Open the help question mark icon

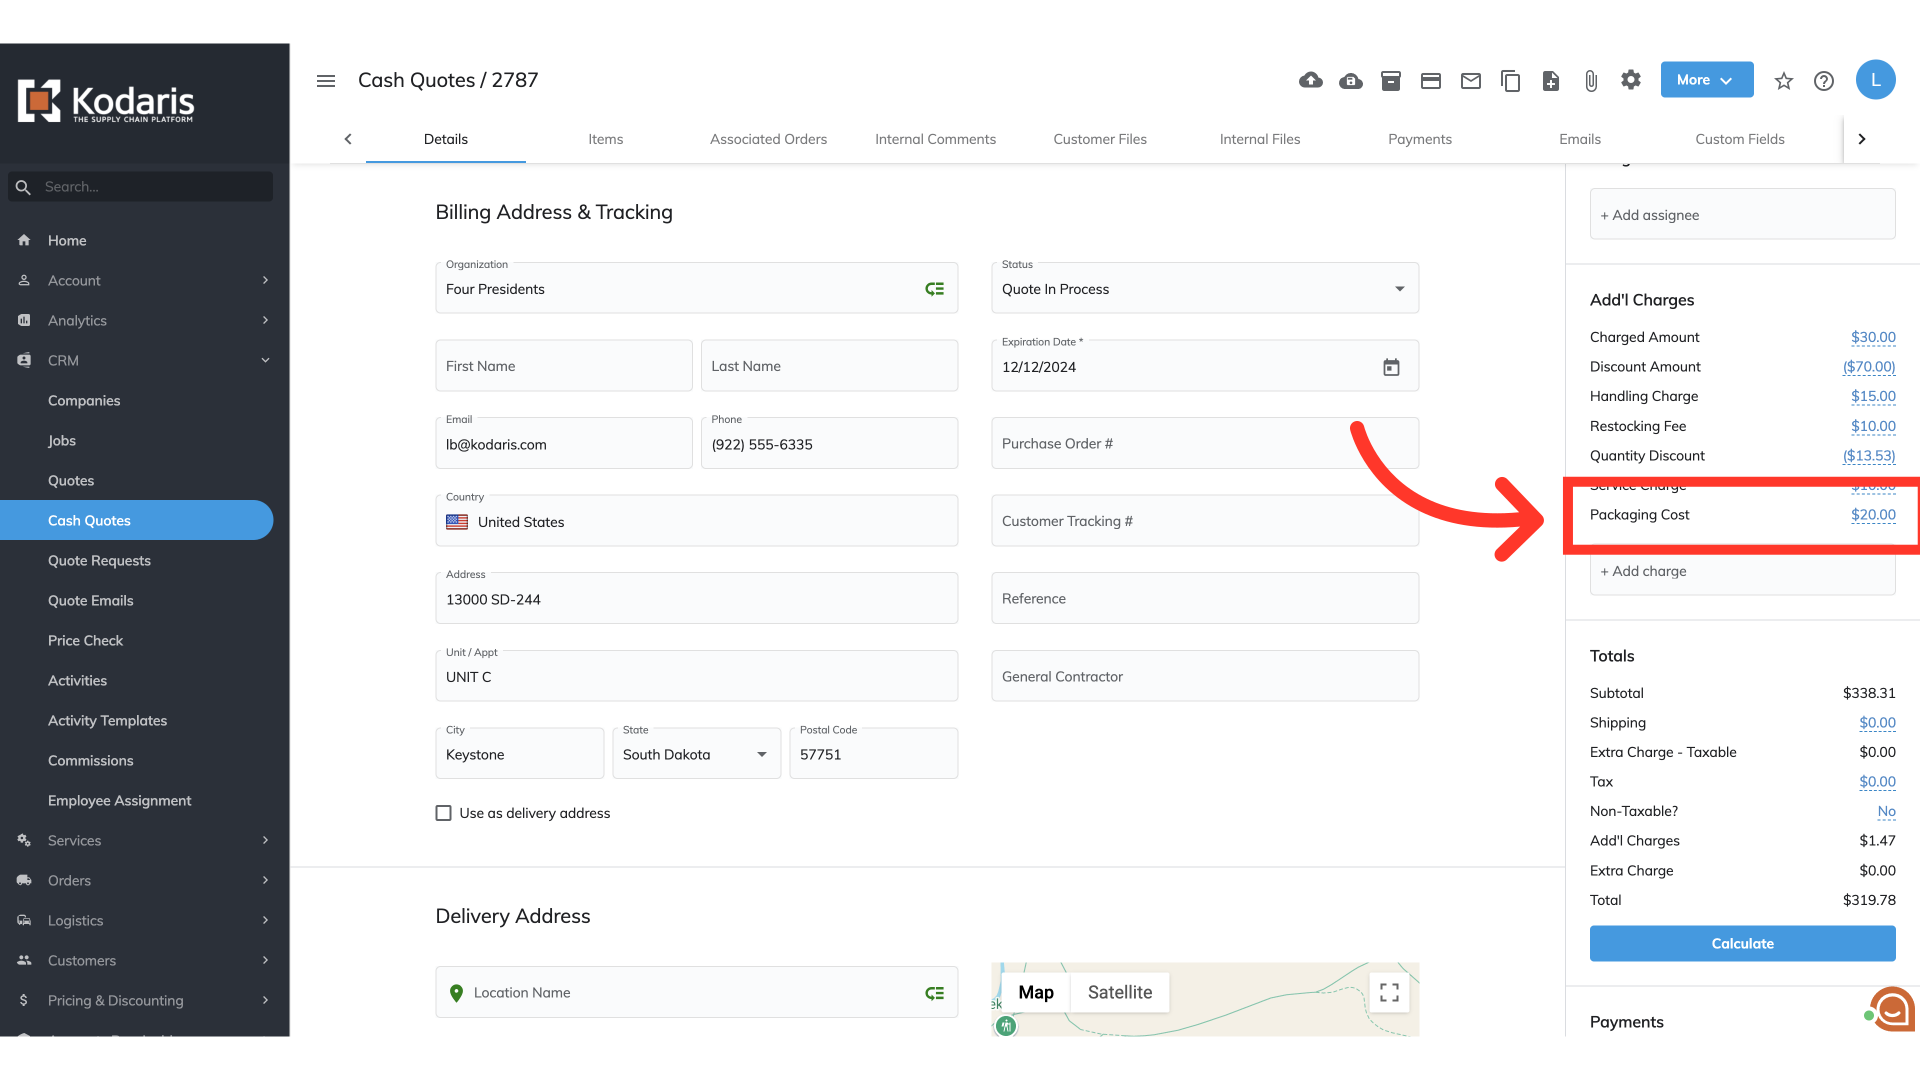1823,80
